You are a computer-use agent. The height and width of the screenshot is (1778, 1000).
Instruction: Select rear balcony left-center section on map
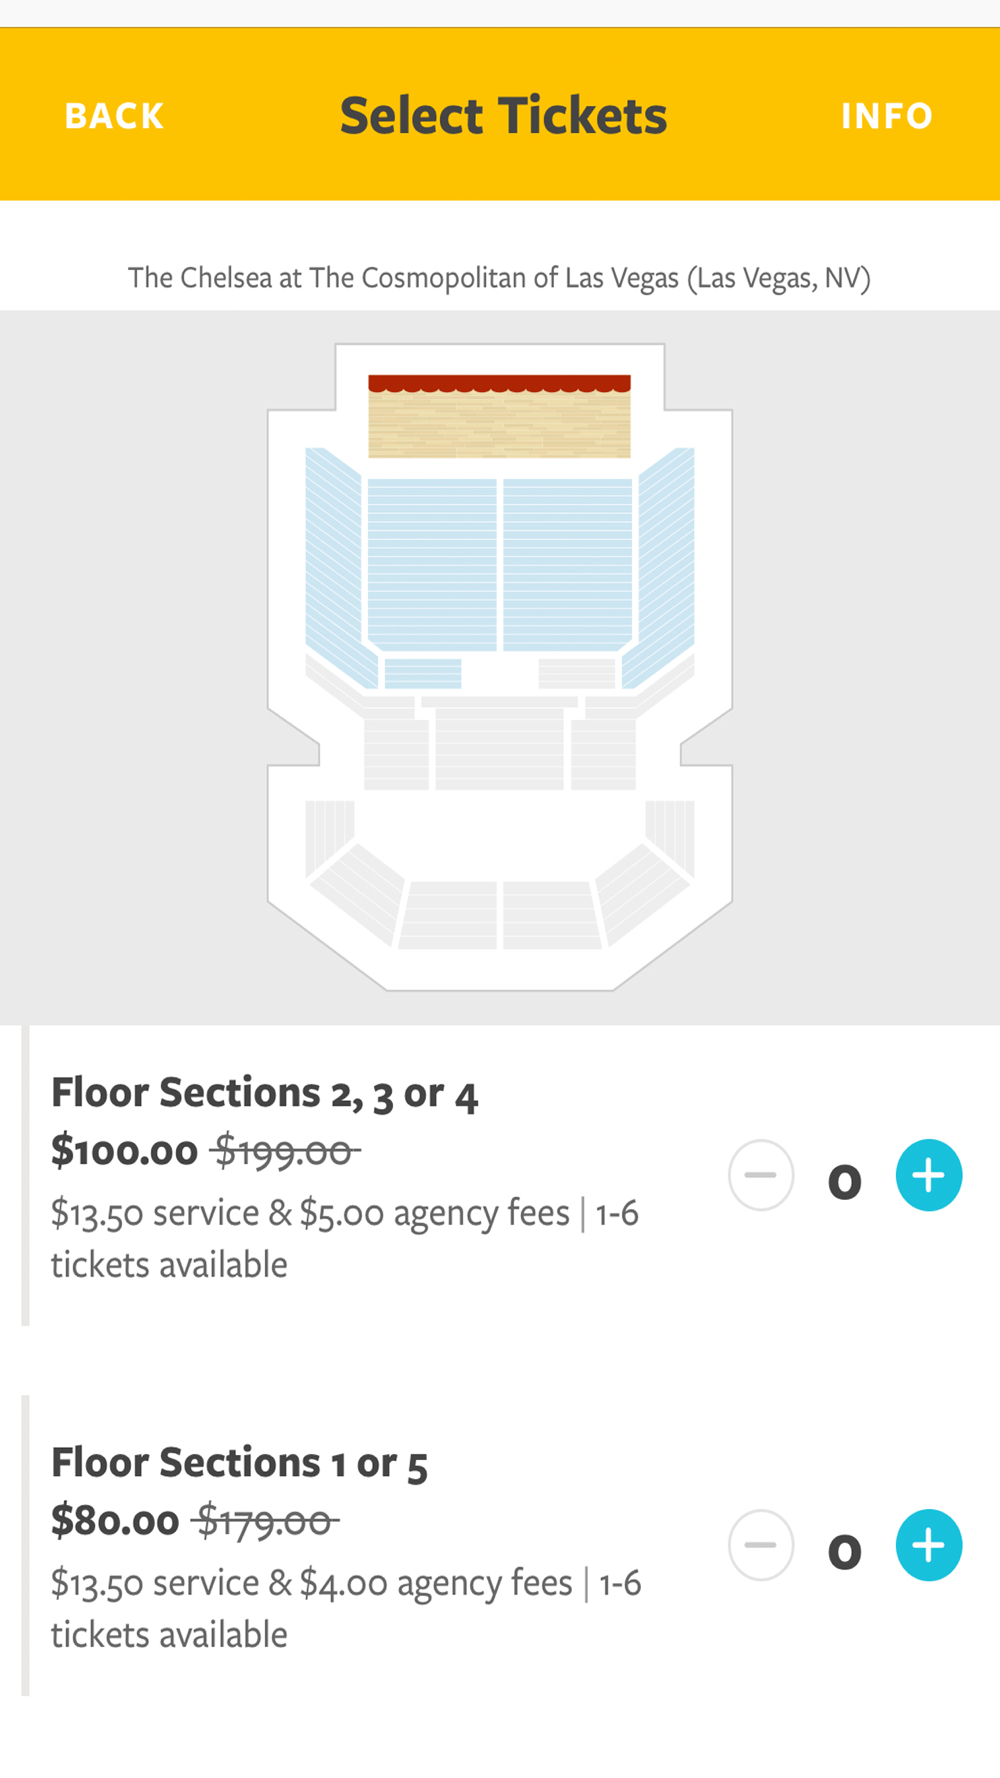pyautogui.click(x=449, y=915)
